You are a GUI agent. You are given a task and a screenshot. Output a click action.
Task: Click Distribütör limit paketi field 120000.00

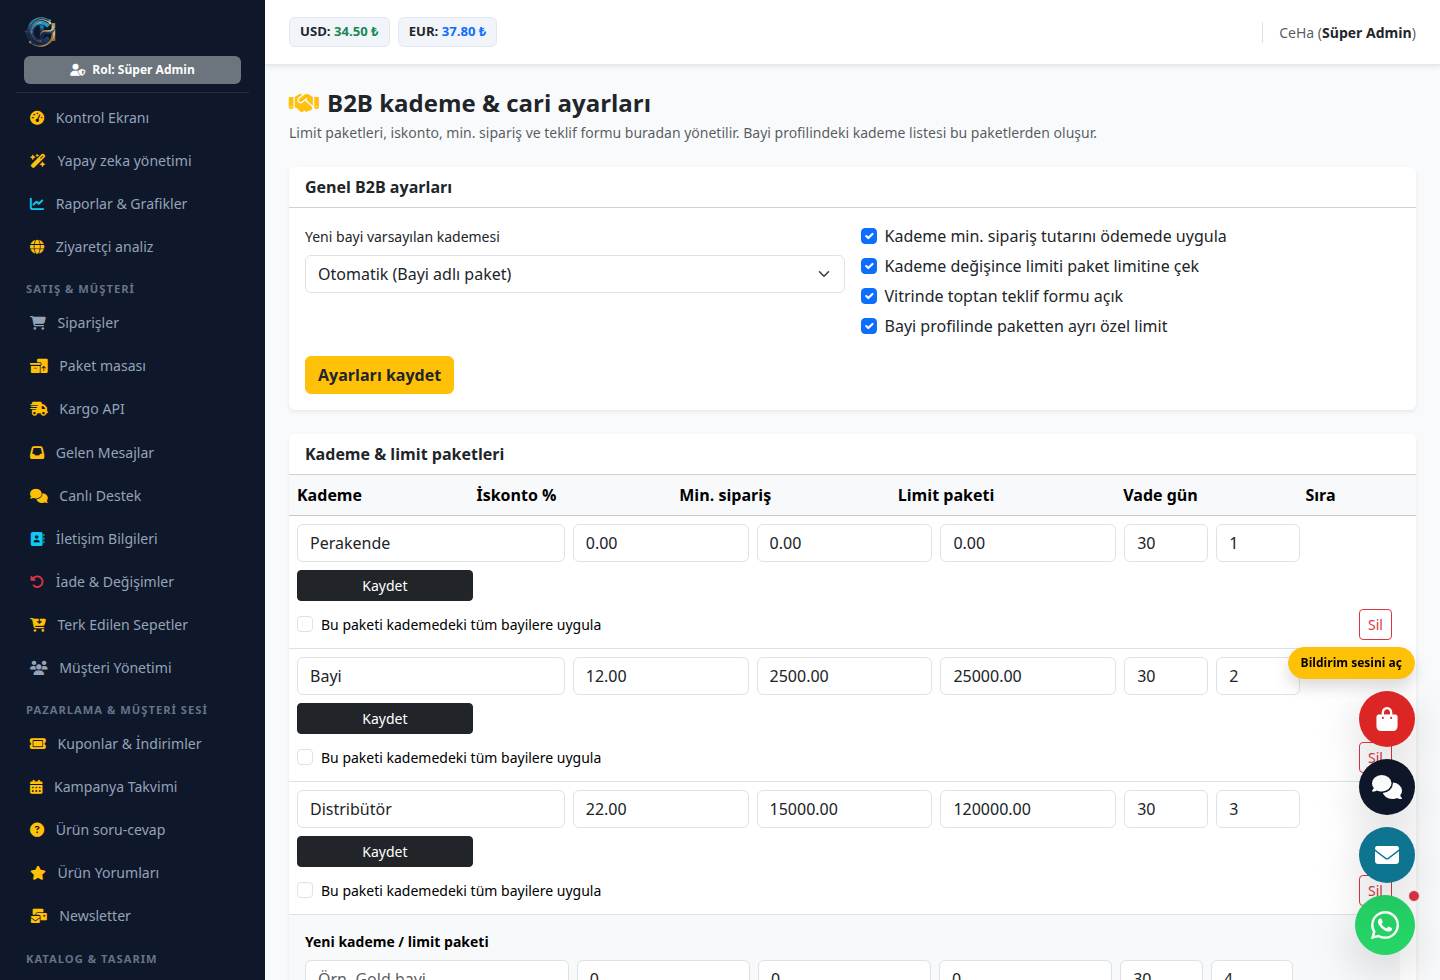1028,809
